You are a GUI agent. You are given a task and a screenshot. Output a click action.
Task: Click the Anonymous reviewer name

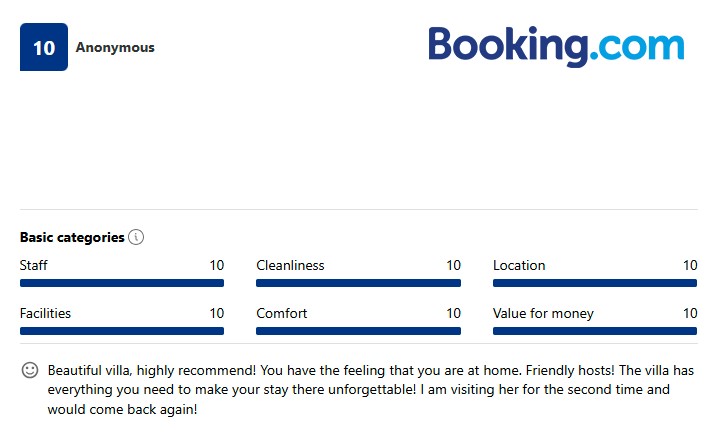[x=115, y=47]
